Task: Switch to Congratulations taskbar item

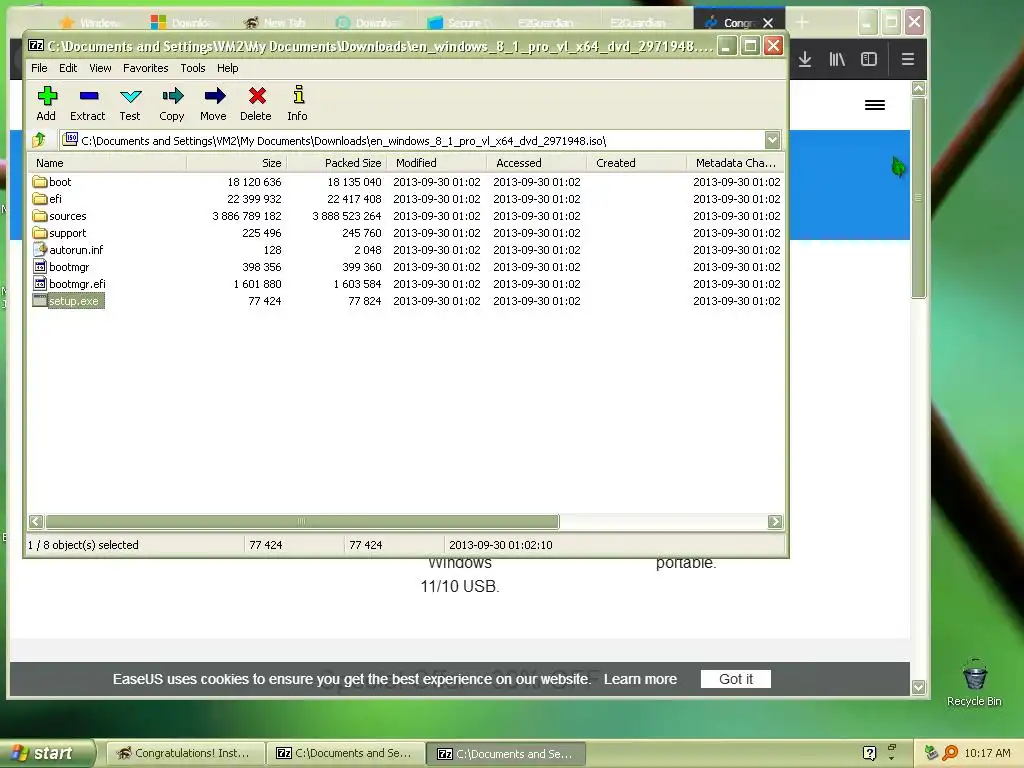Action: click(184, 753)
